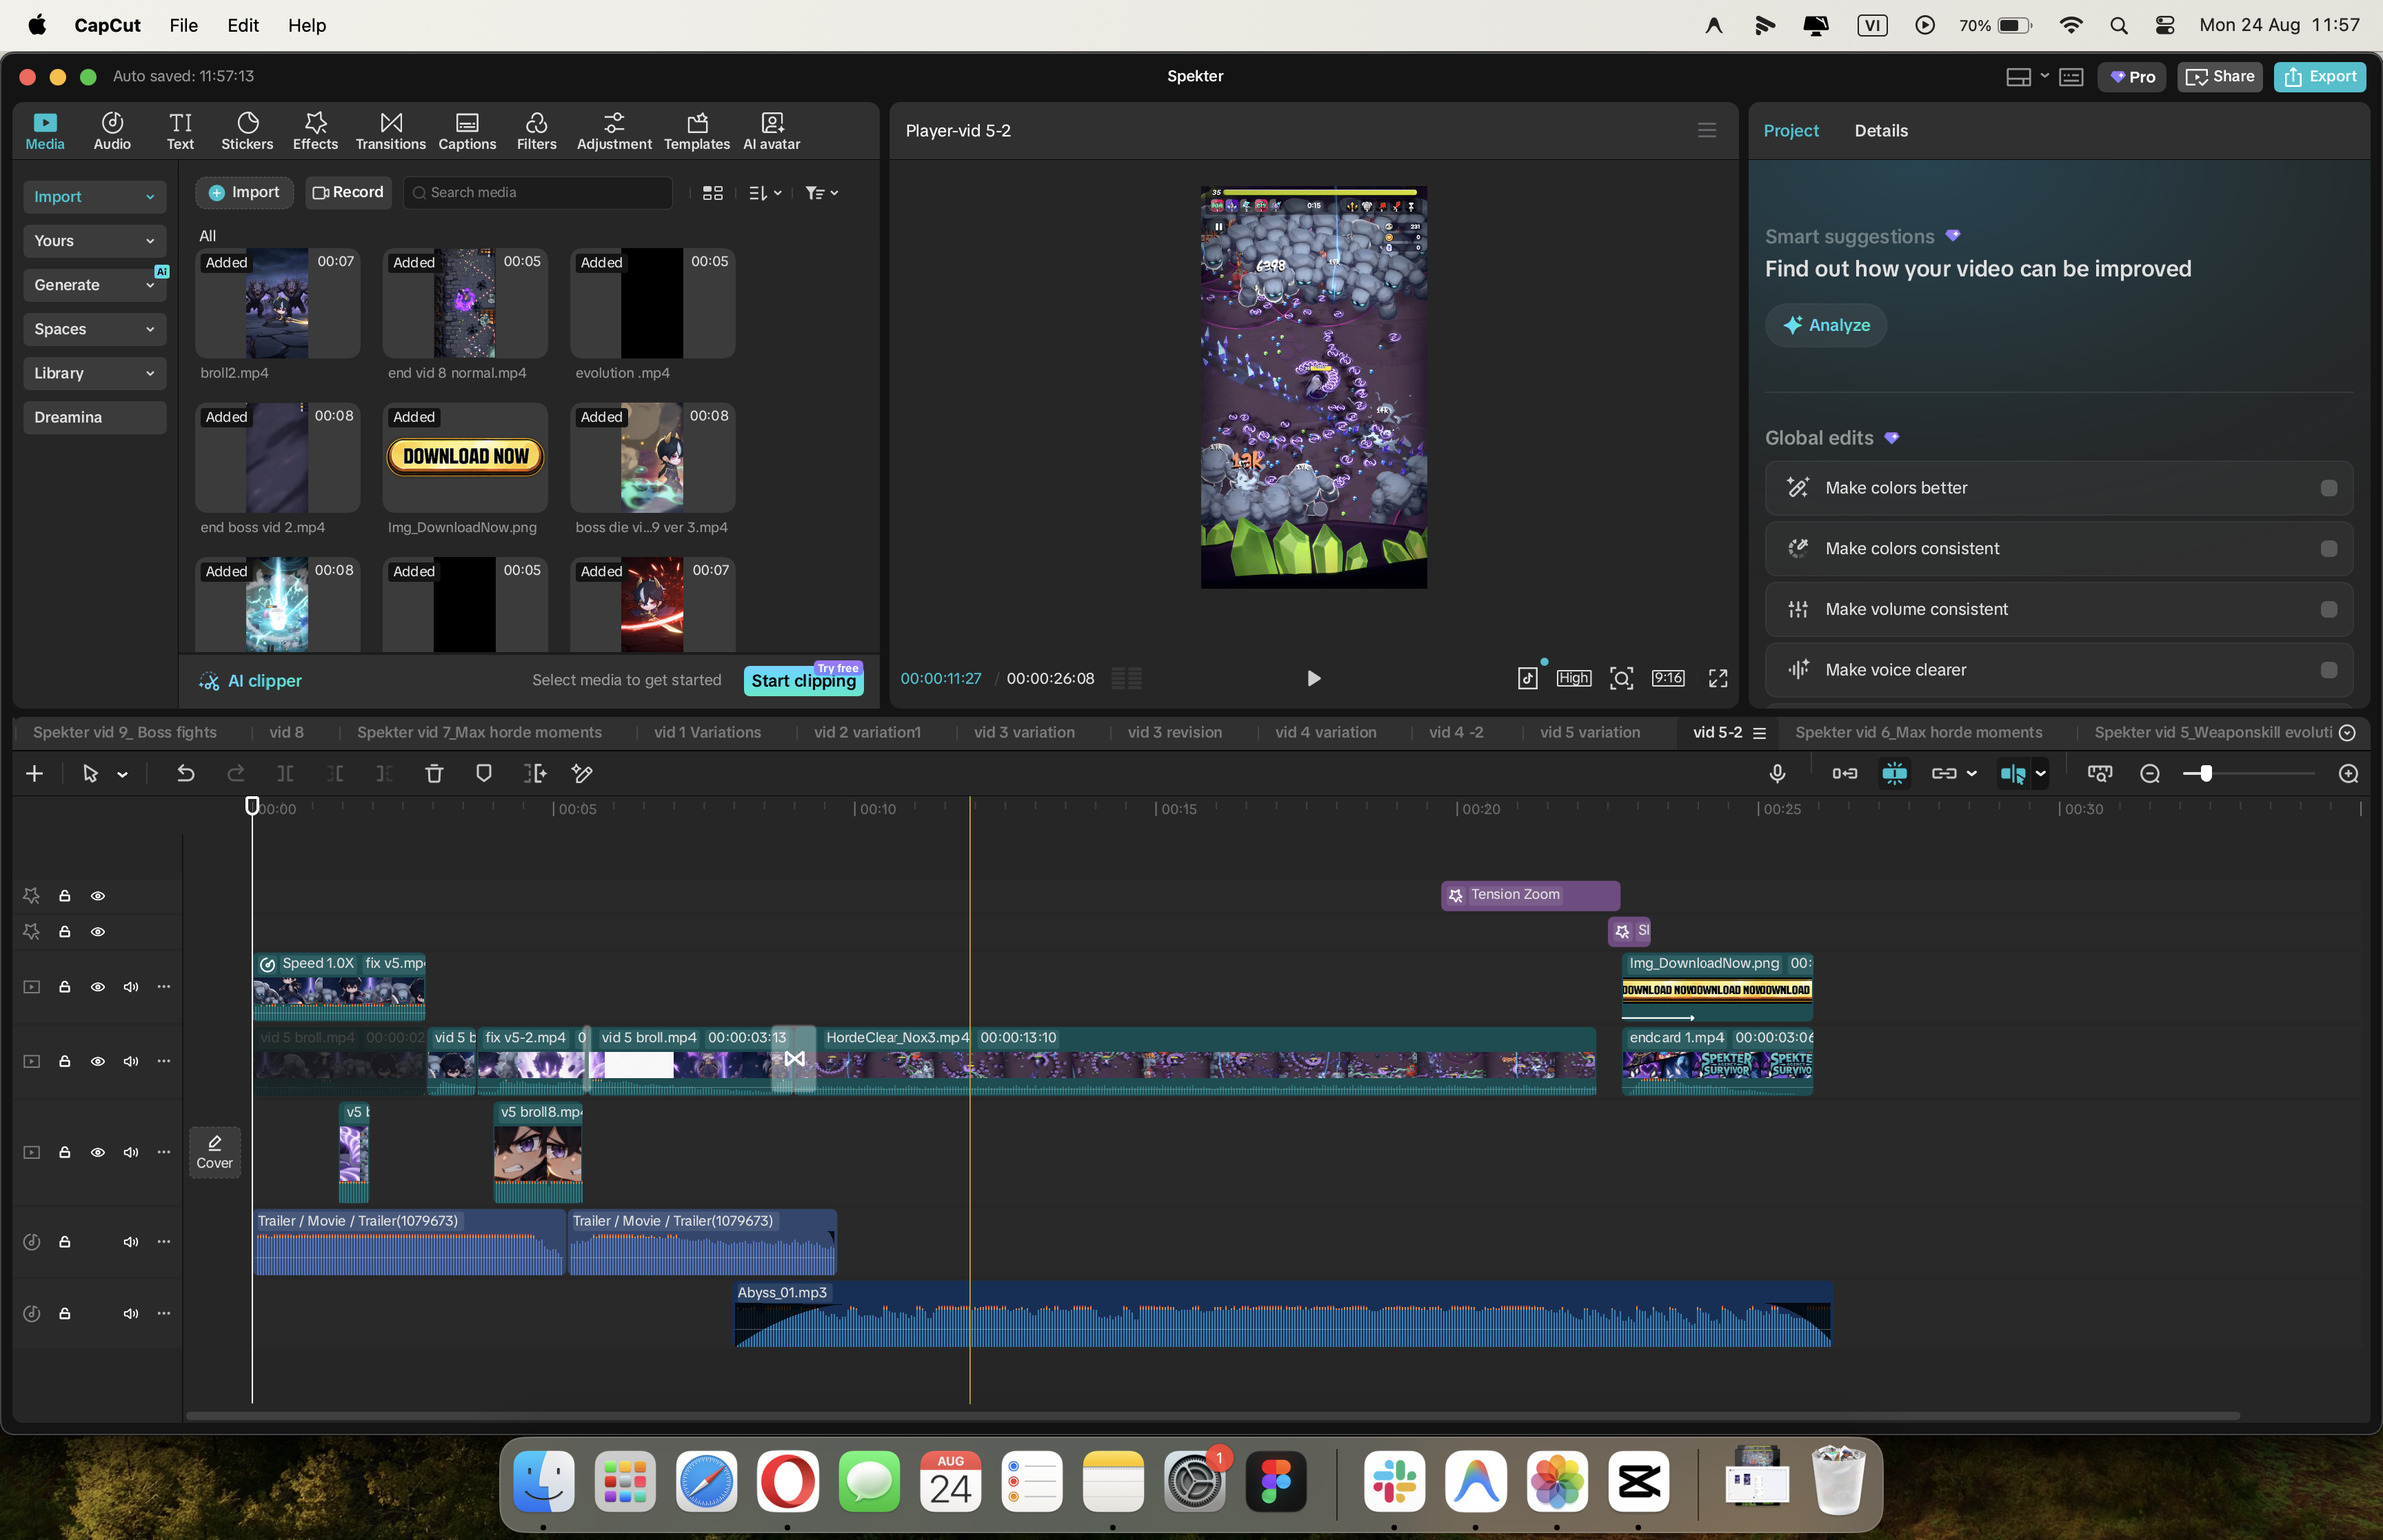Click the Search media input field
Image resolution: width=2383 pixels, height=1540 pixels.
pyautogui.click(x=538, y=193)
